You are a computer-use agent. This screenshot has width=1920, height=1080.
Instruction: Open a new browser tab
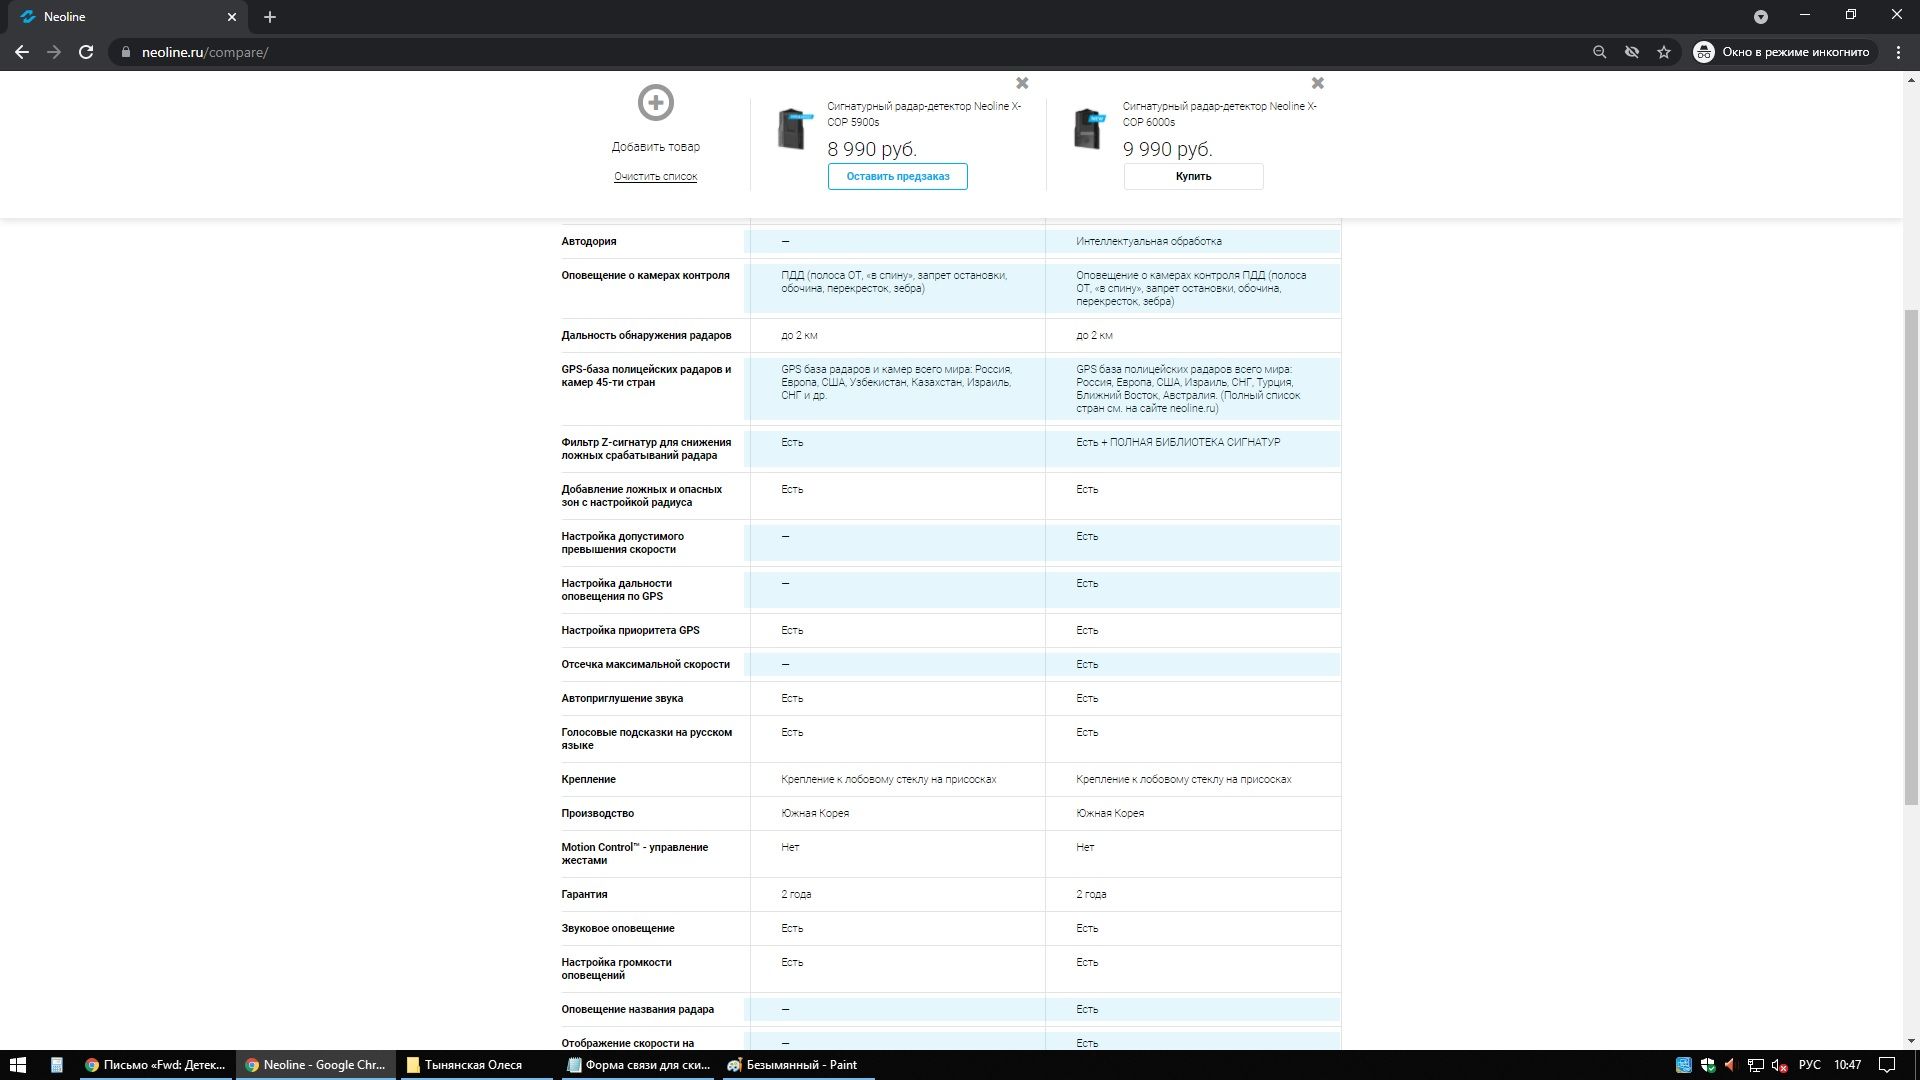coord(270,17)
